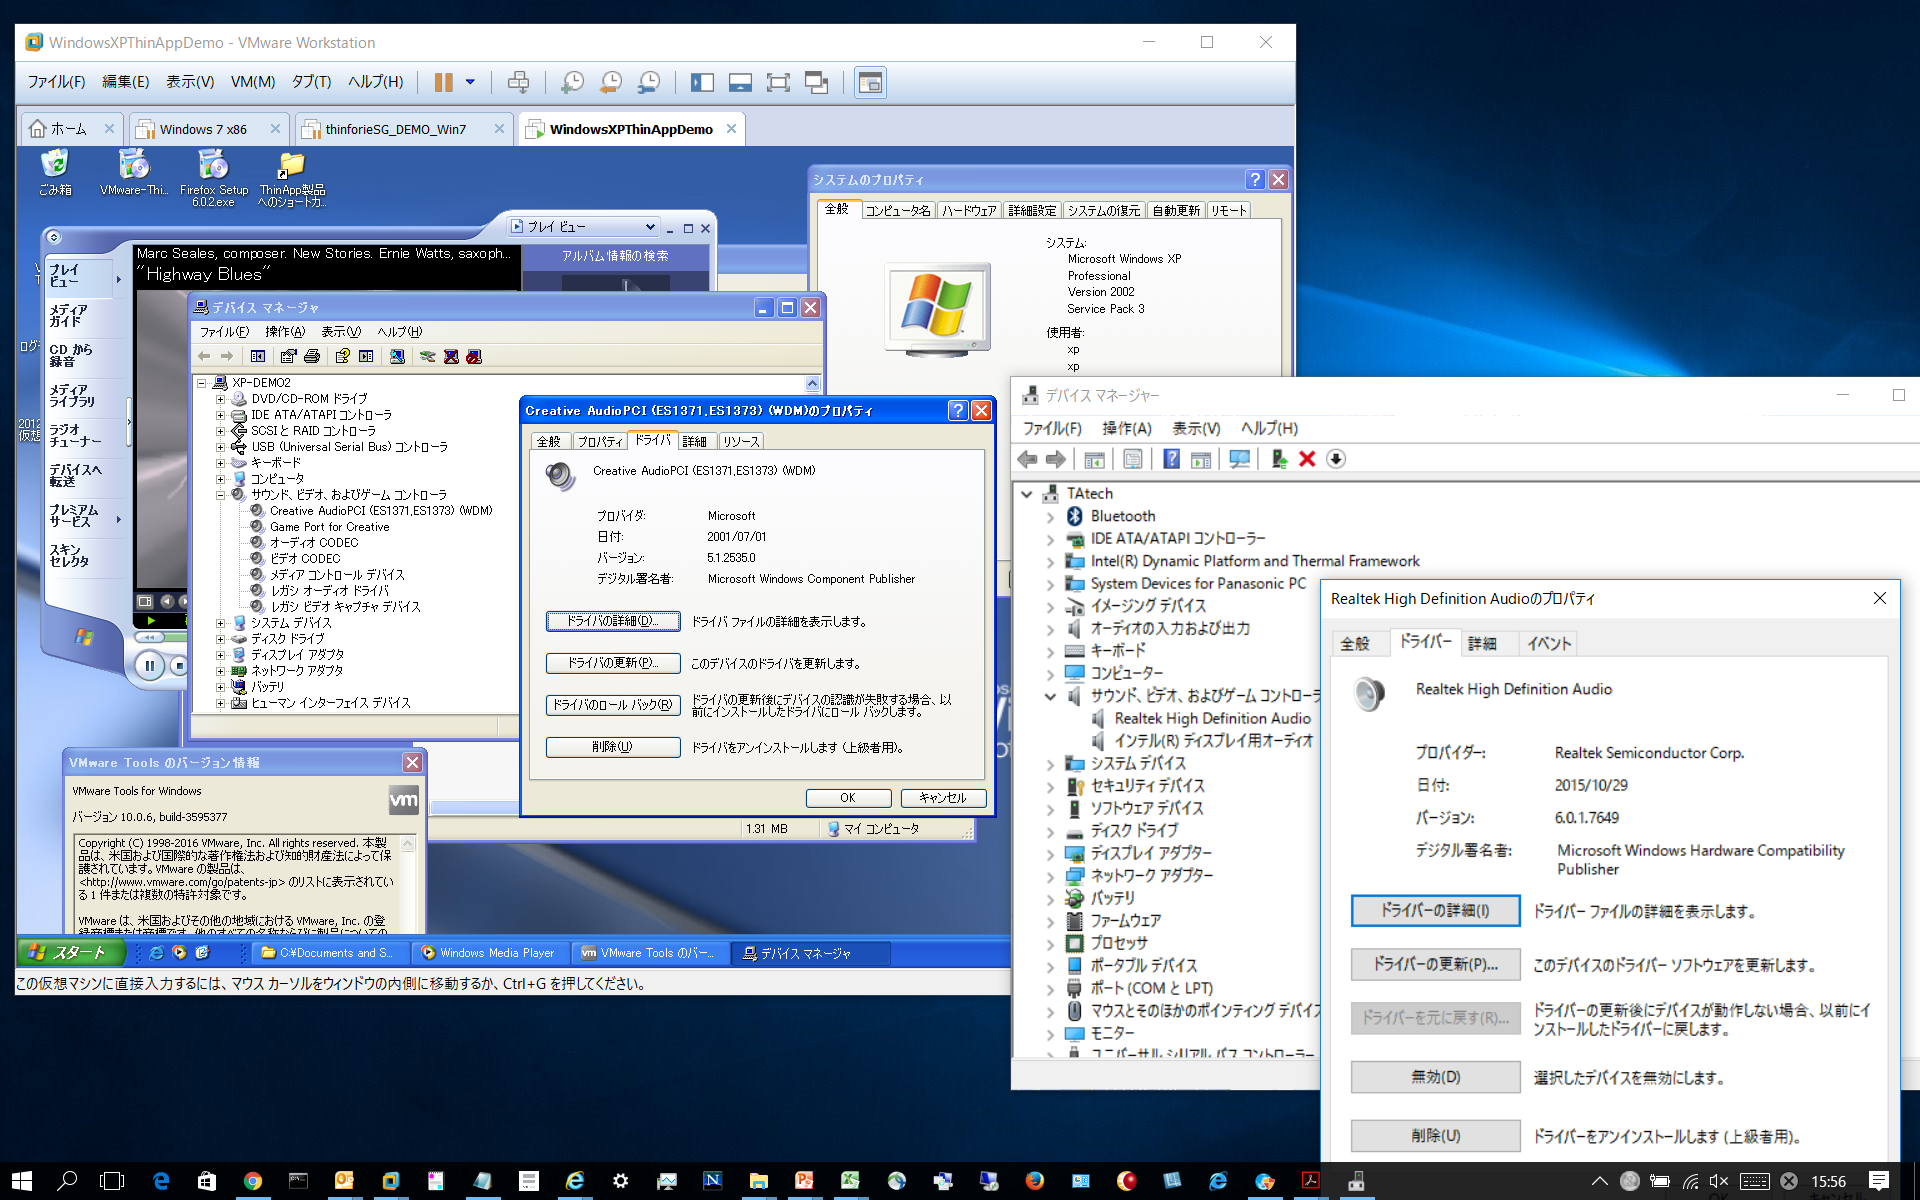Viewport: 1920px width, 1200px height.
Task: Click the update driver icon in デバイス マネージャー toolbar
Action: pyautogui.click(x=1278, y=459)
